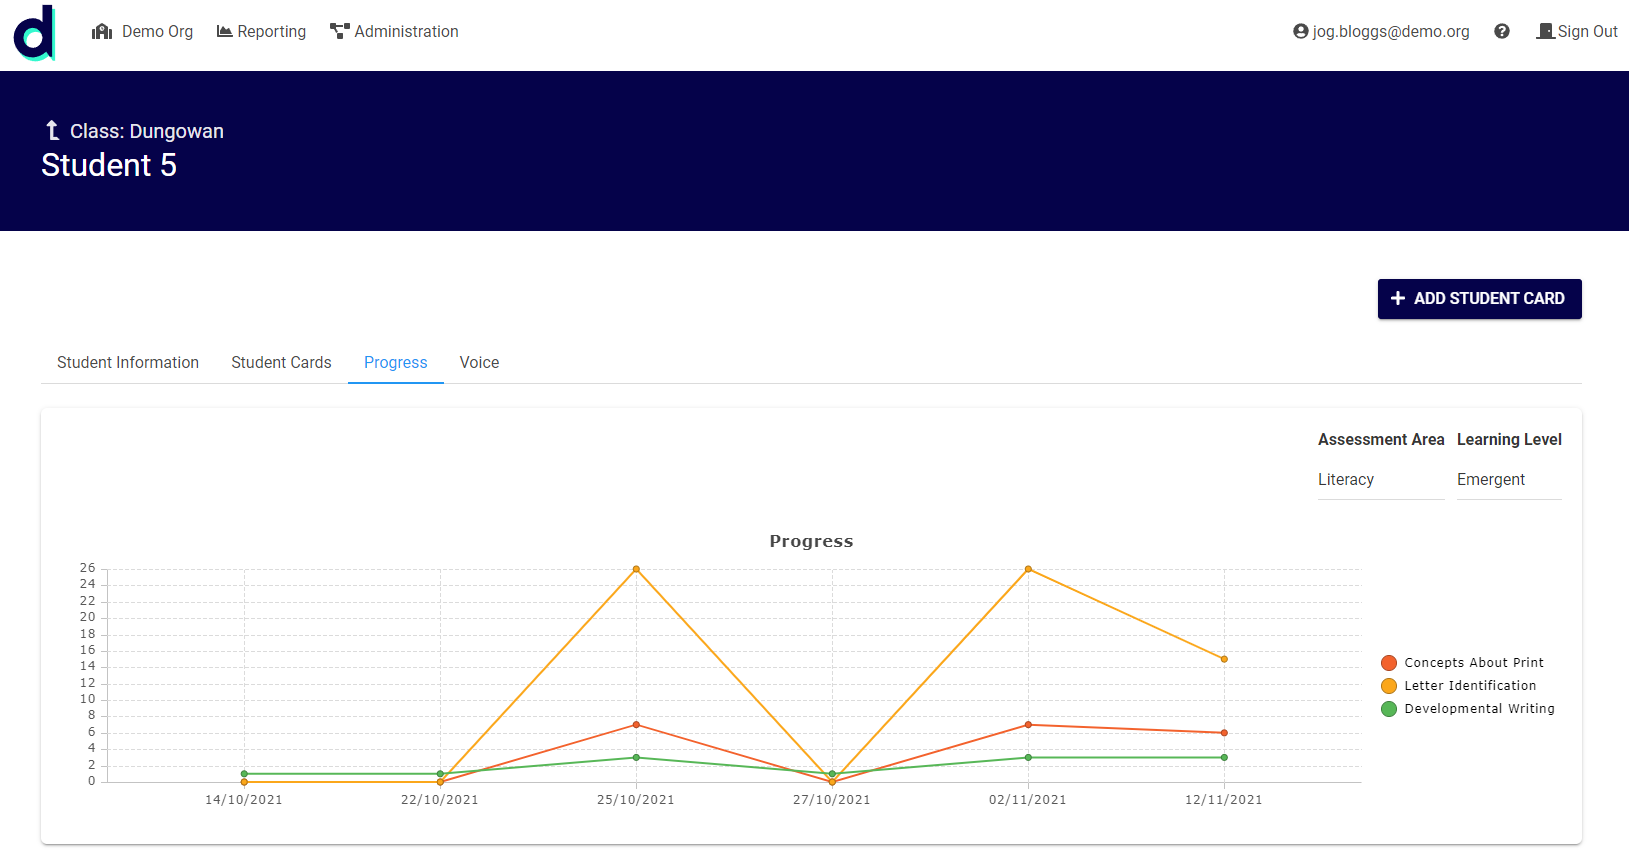Open Reporting menu
The height and width of the screenshot is (855, 1629).
coord(262,32)
